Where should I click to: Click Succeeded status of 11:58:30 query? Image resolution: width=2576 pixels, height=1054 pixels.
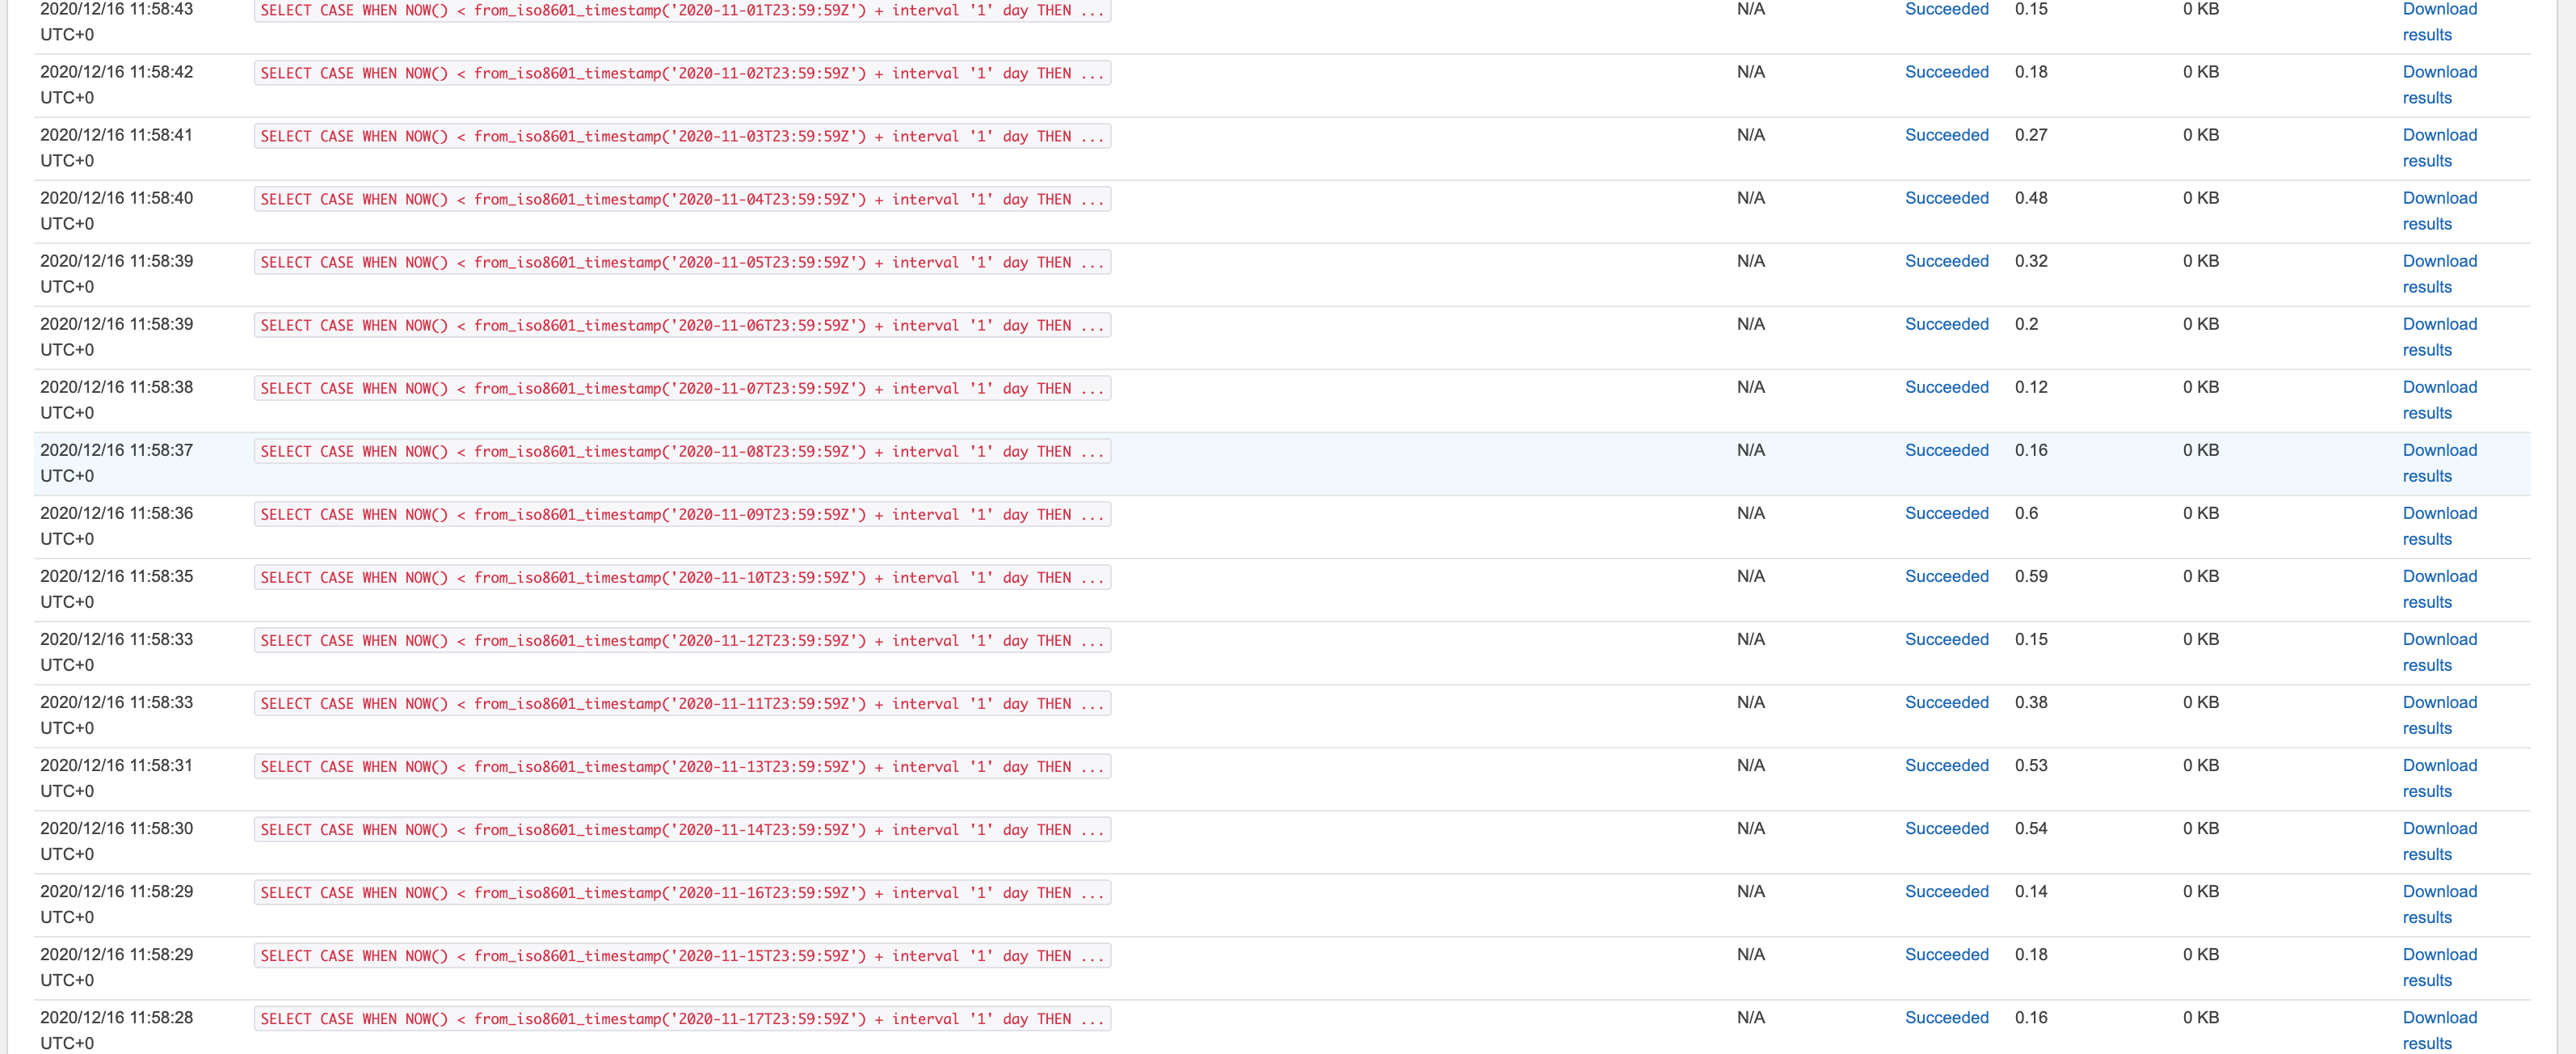point(1946,828)
